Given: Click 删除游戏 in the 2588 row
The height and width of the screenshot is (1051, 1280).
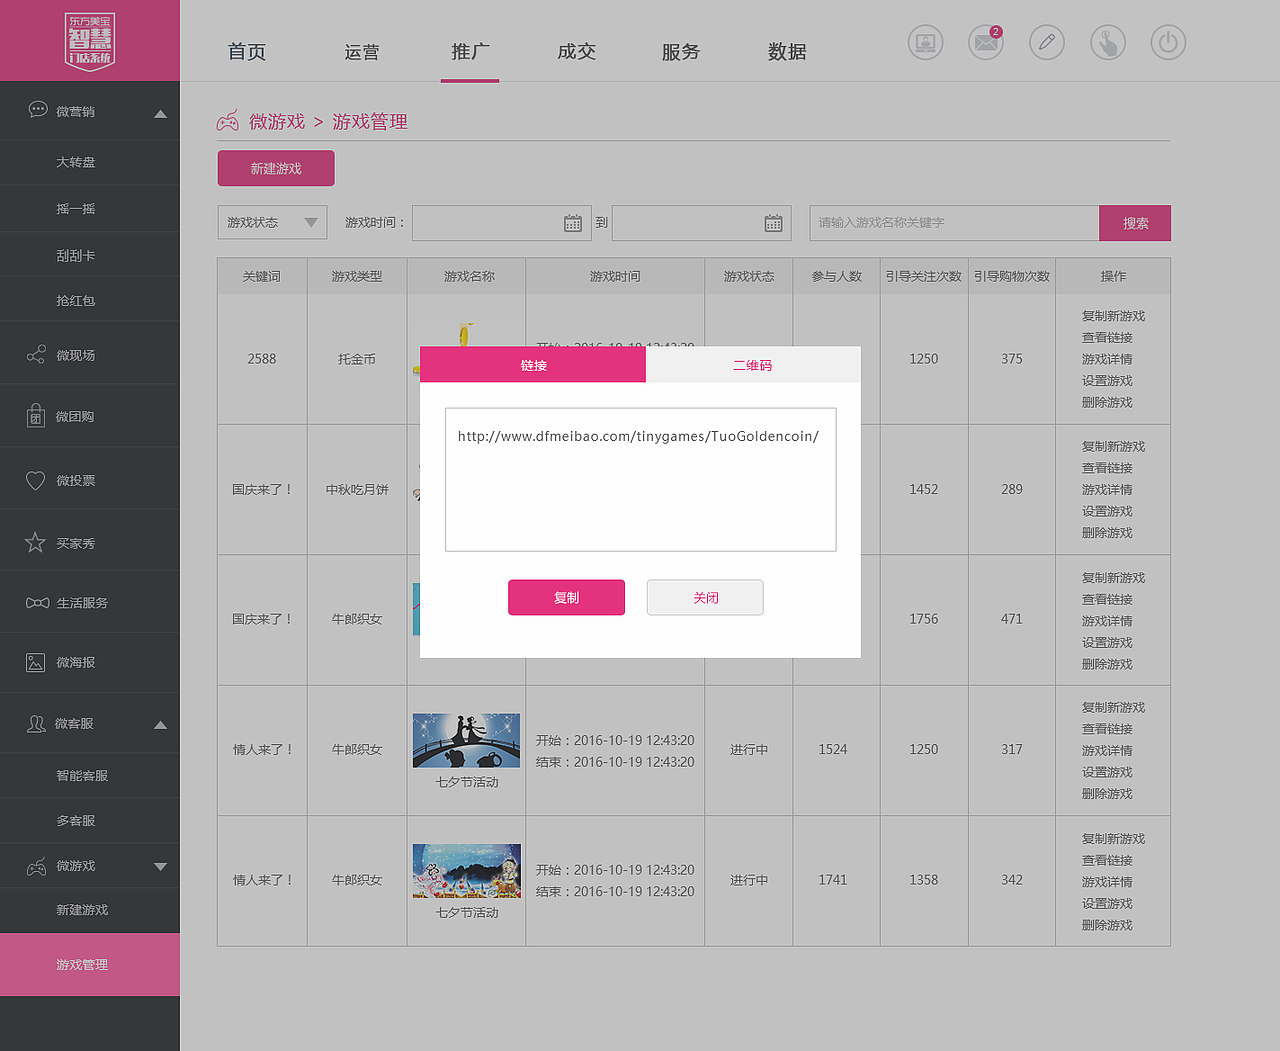Looking at the screenshot, I should 1107,402.
